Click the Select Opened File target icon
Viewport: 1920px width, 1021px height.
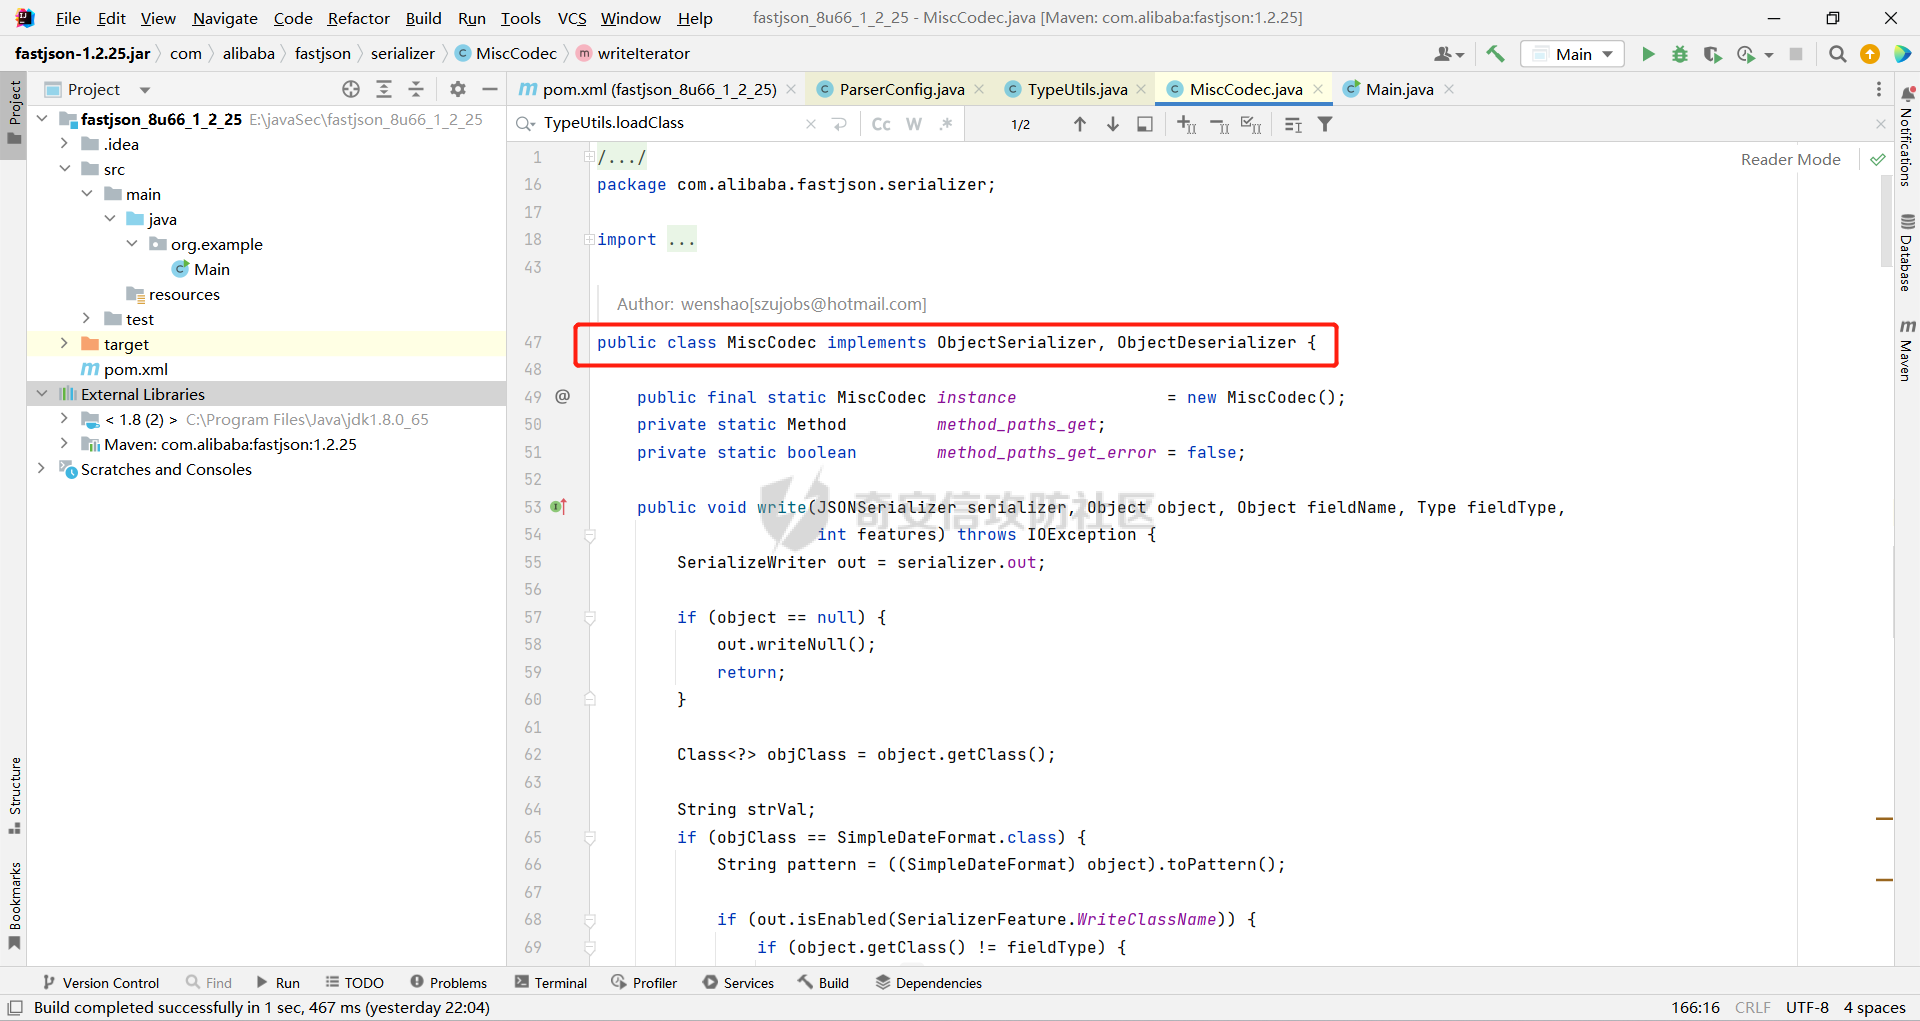(x=351, y=89)
